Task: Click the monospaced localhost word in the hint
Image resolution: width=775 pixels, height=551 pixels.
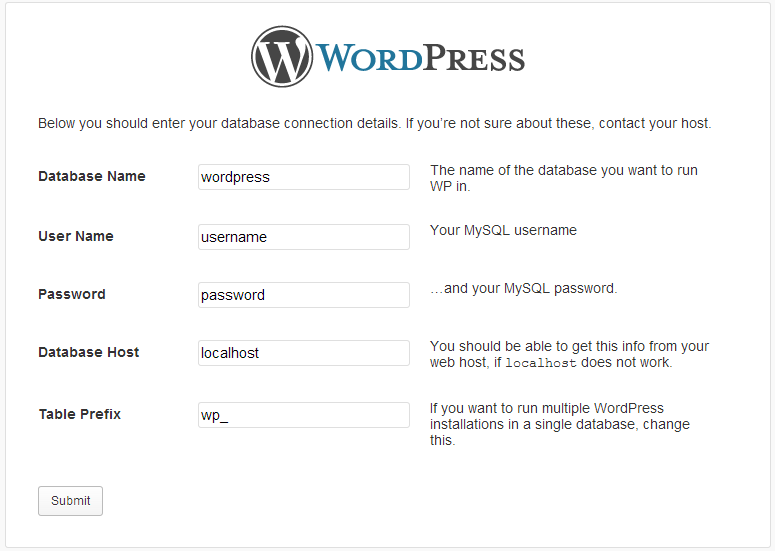Action: pos(541,363)
